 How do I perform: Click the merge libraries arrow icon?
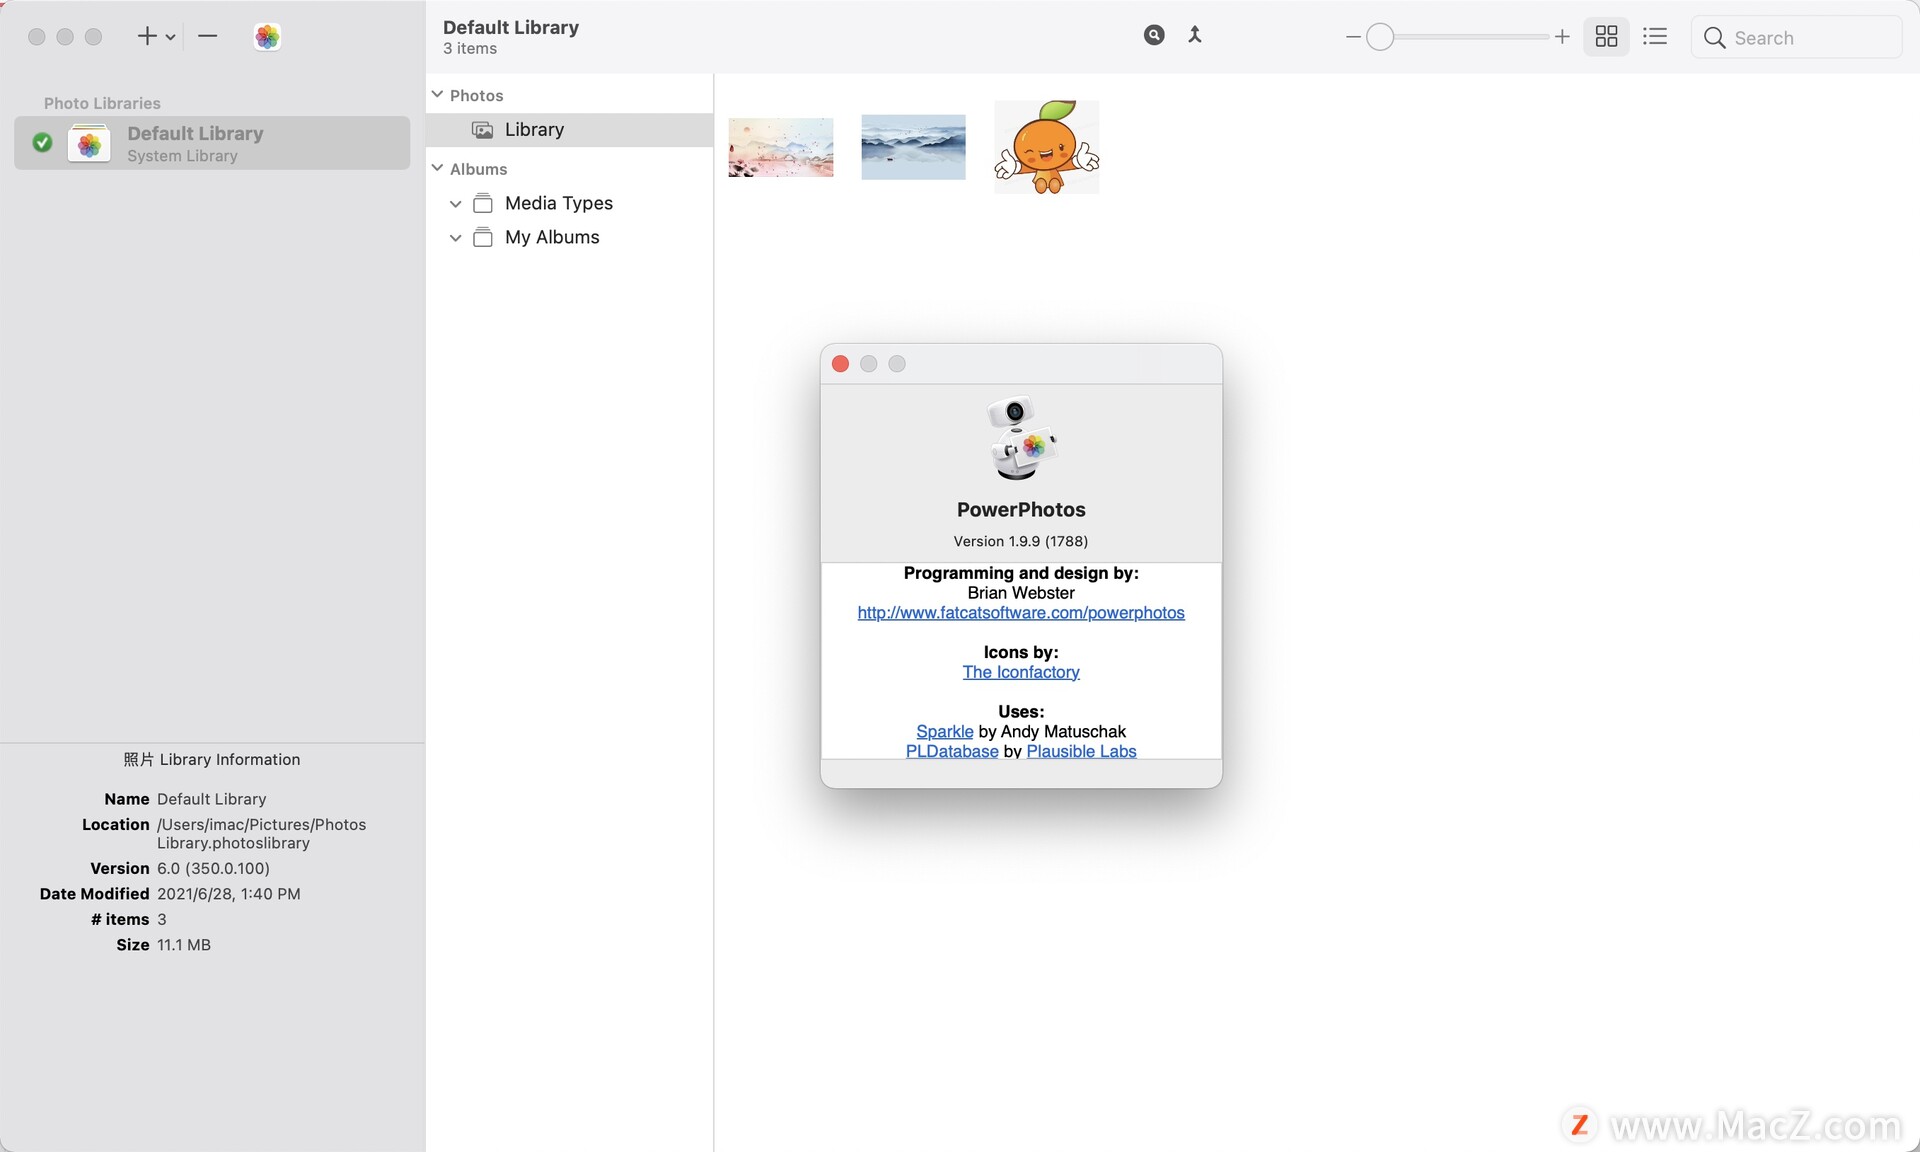tap(1194, 35)
